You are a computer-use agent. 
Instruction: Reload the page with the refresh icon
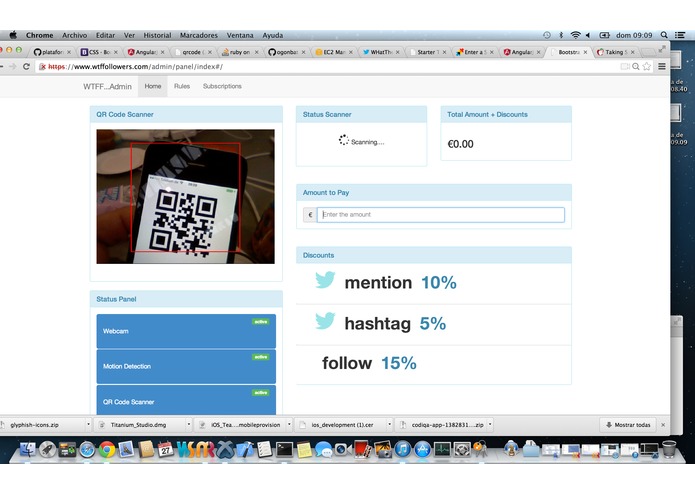coord(26,66)
